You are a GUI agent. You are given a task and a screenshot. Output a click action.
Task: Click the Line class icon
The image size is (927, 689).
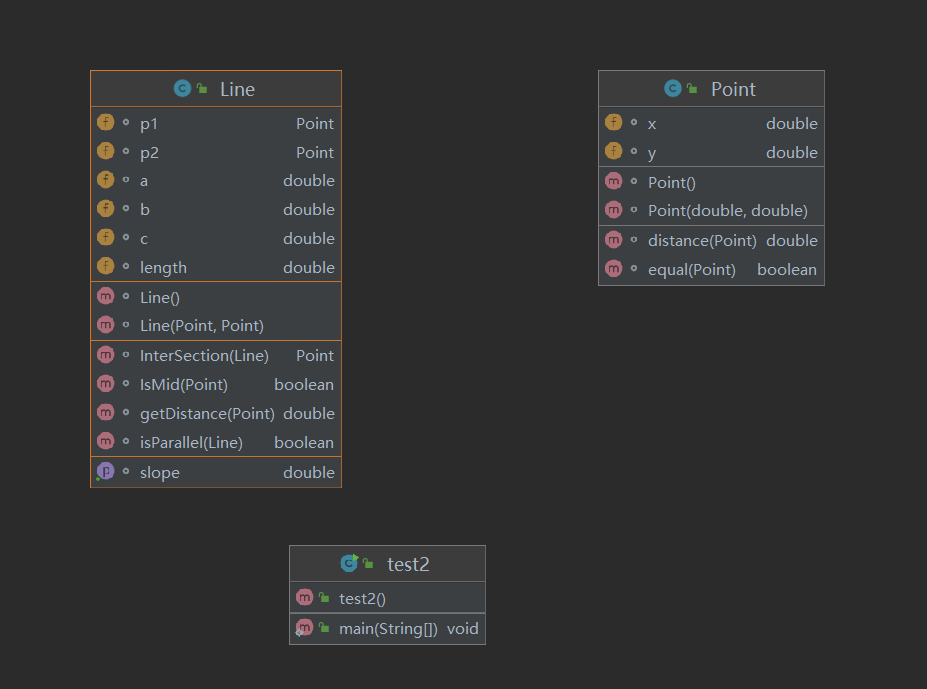coord(182,89)
